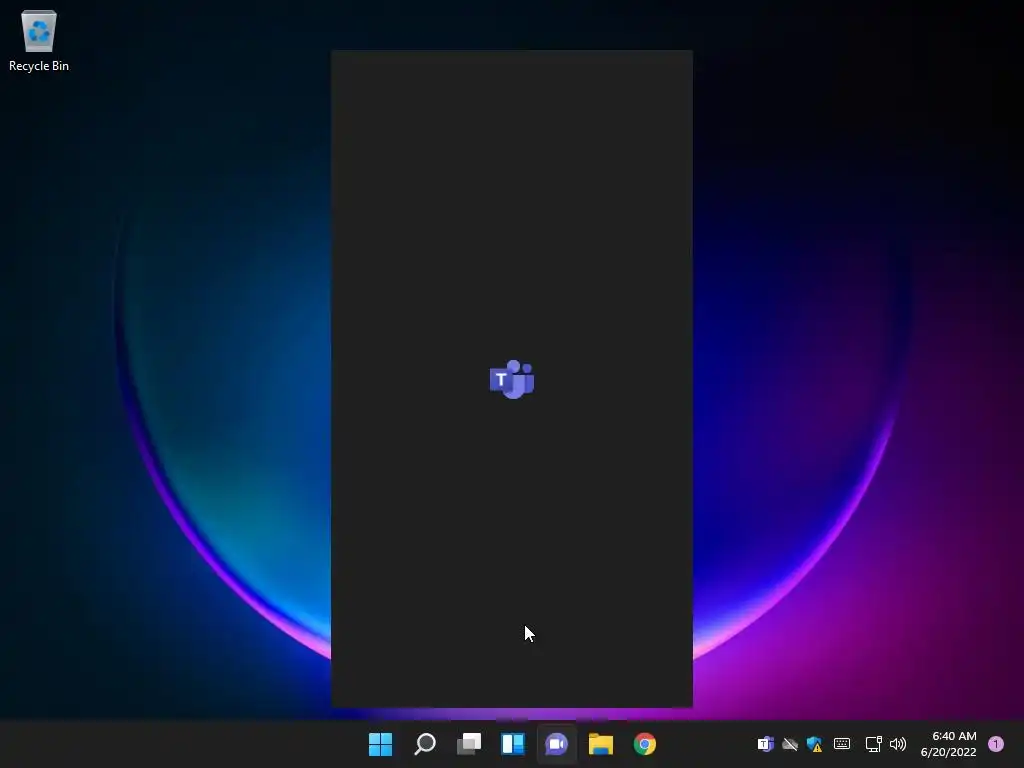Open the touch keyboard tray icon

(842, 744)
